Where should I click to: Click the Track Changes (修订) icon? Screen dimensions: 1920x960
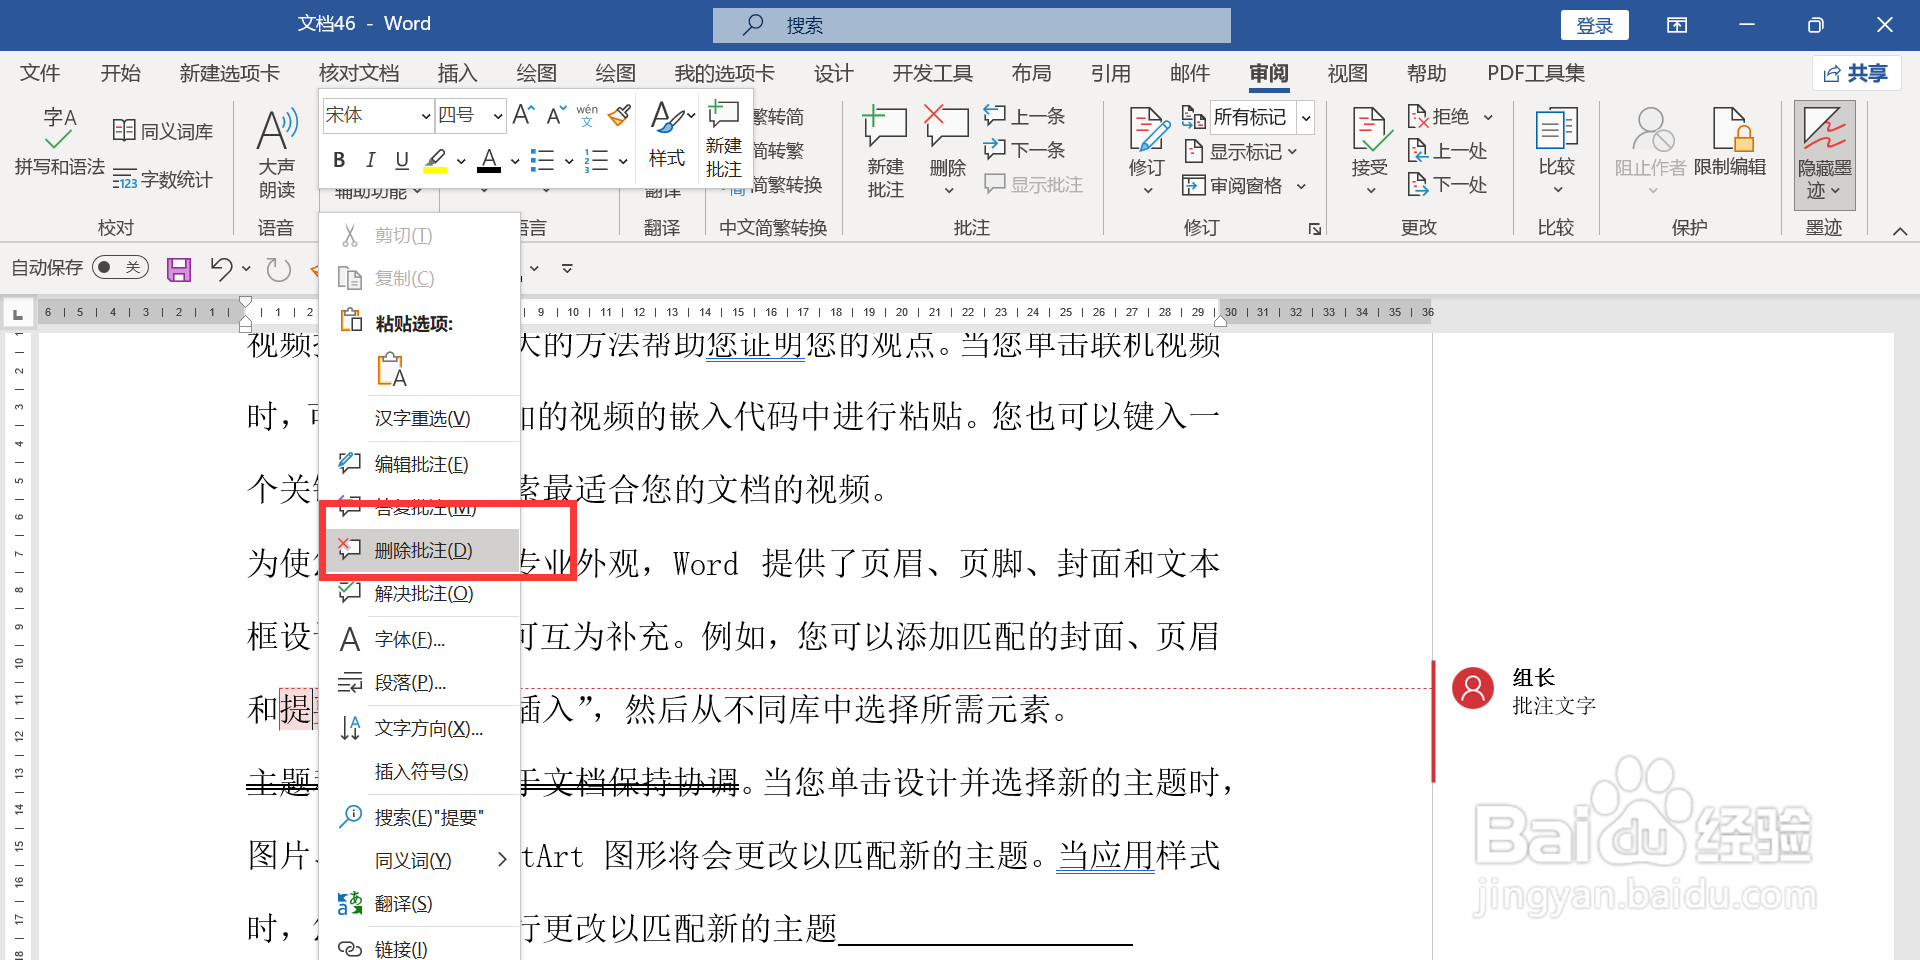point(1147,130)
